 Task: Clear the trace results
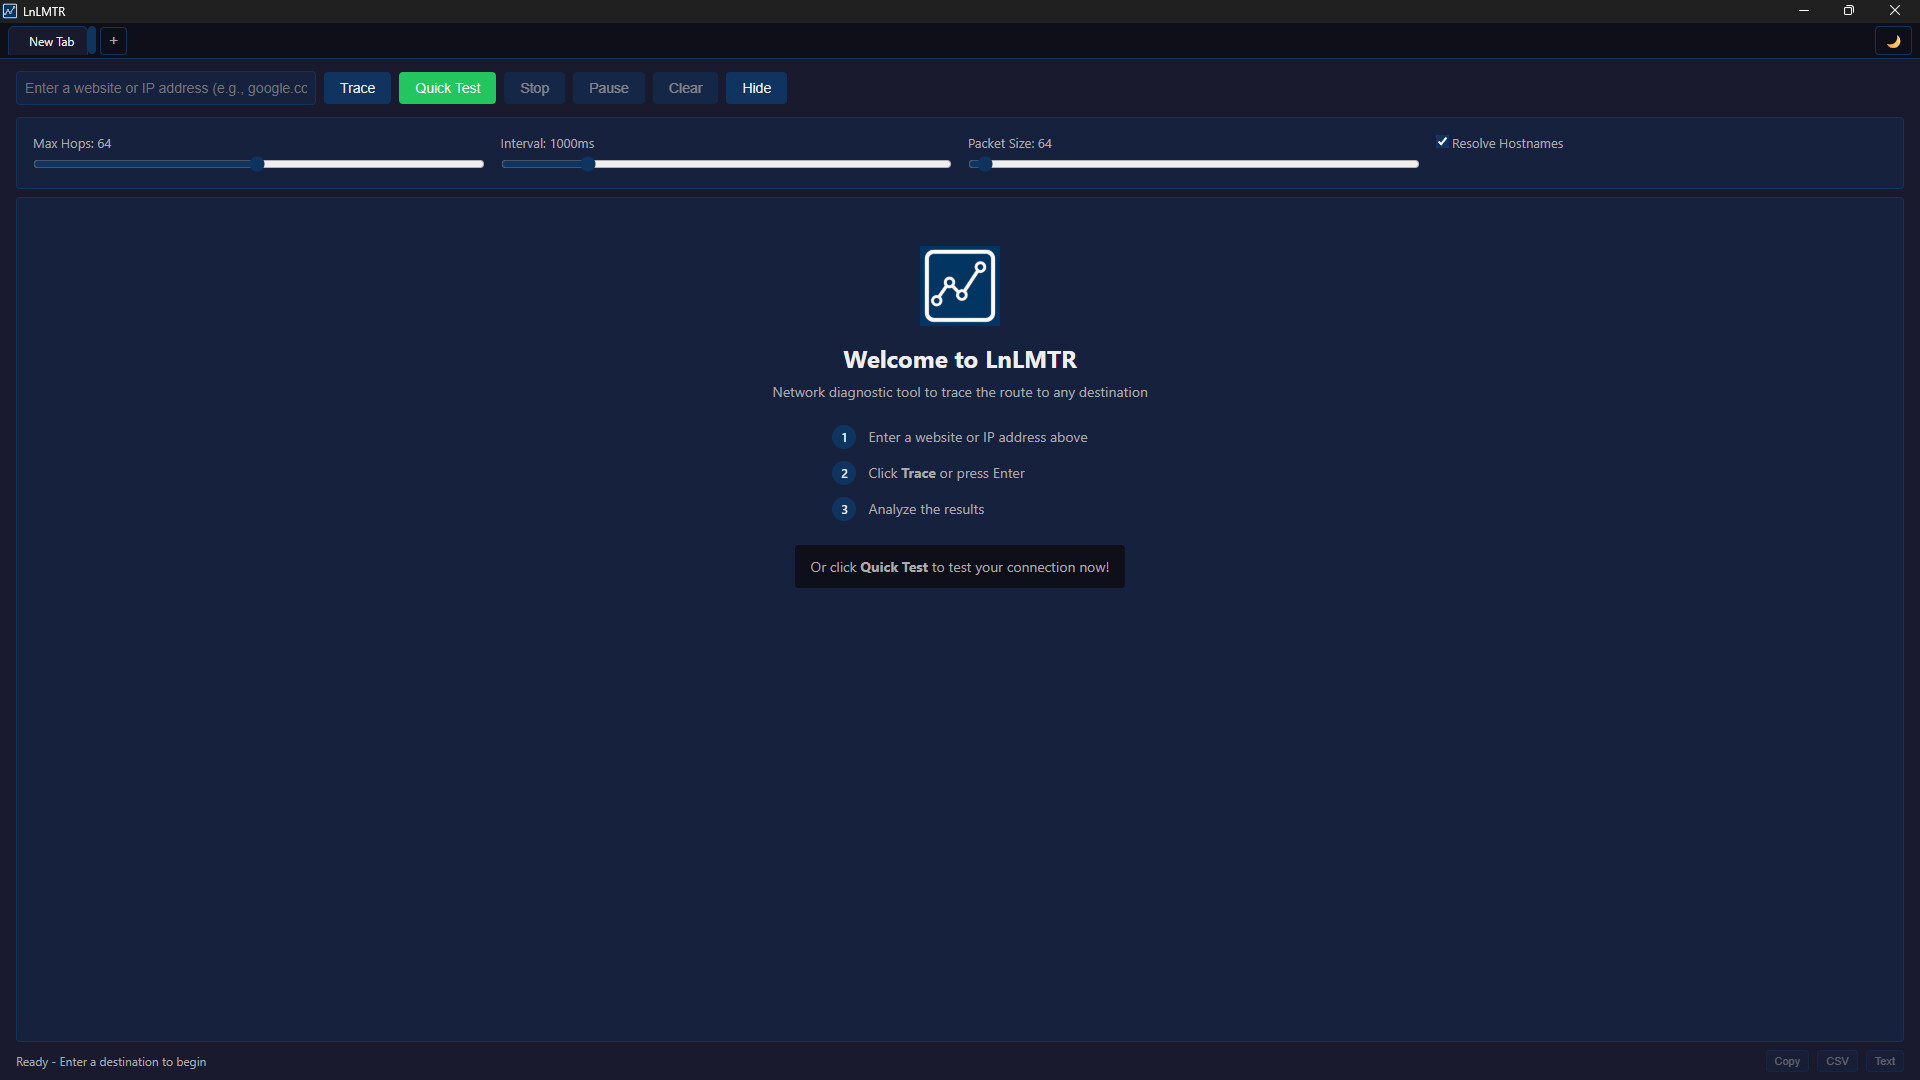pos(684,88)
